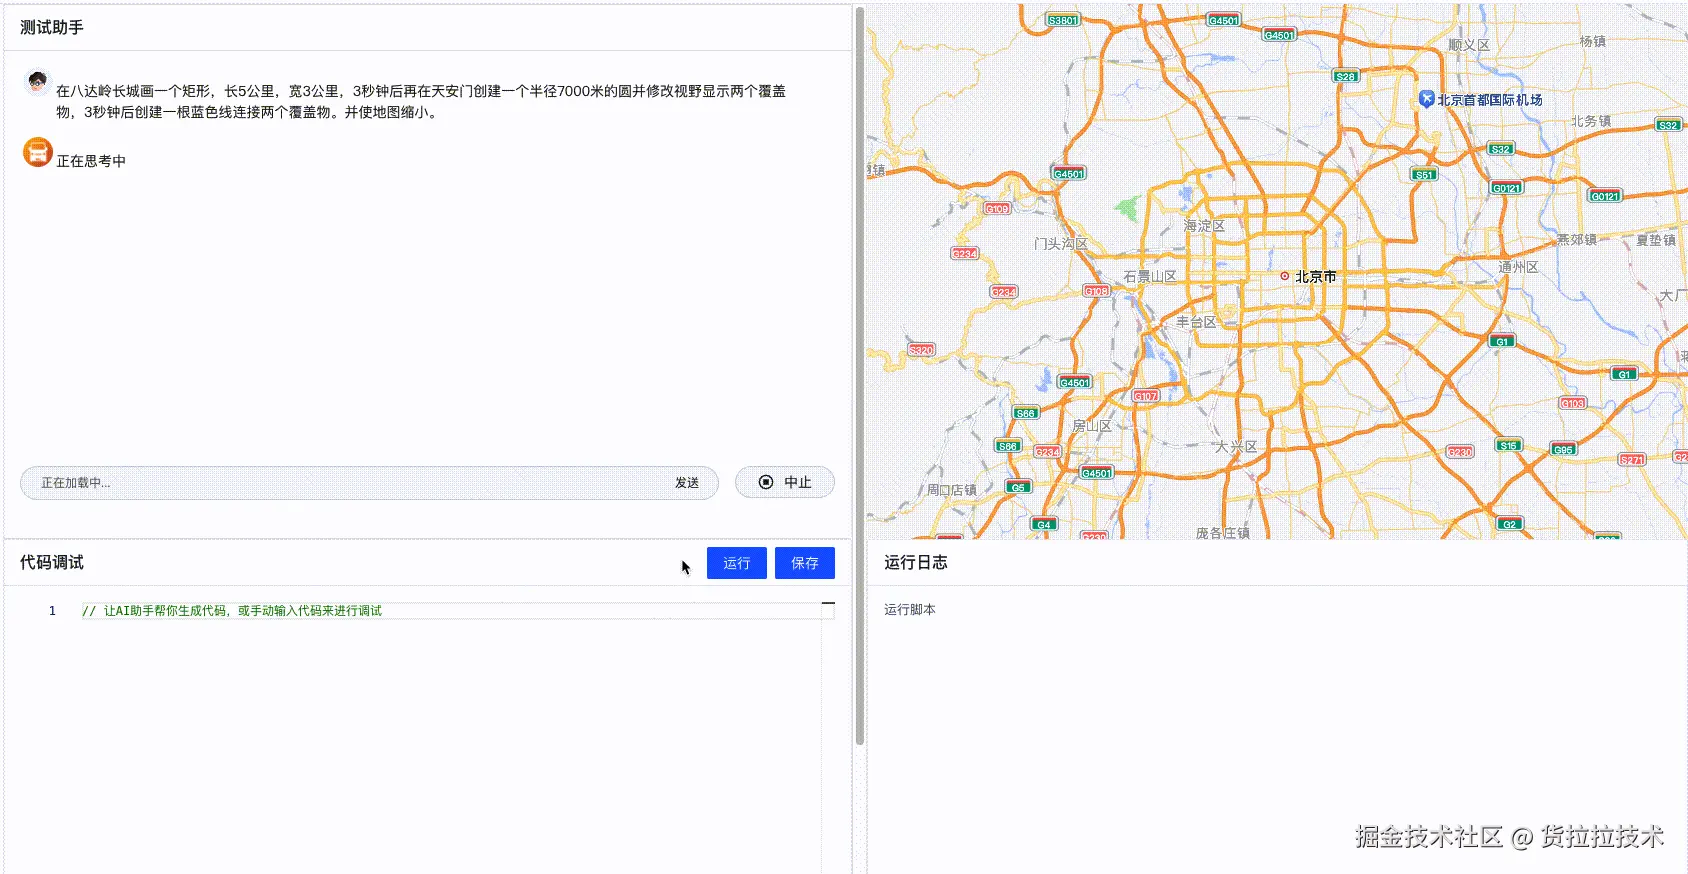Click the 运行脚本 log entry

click(x=910, y=610)
